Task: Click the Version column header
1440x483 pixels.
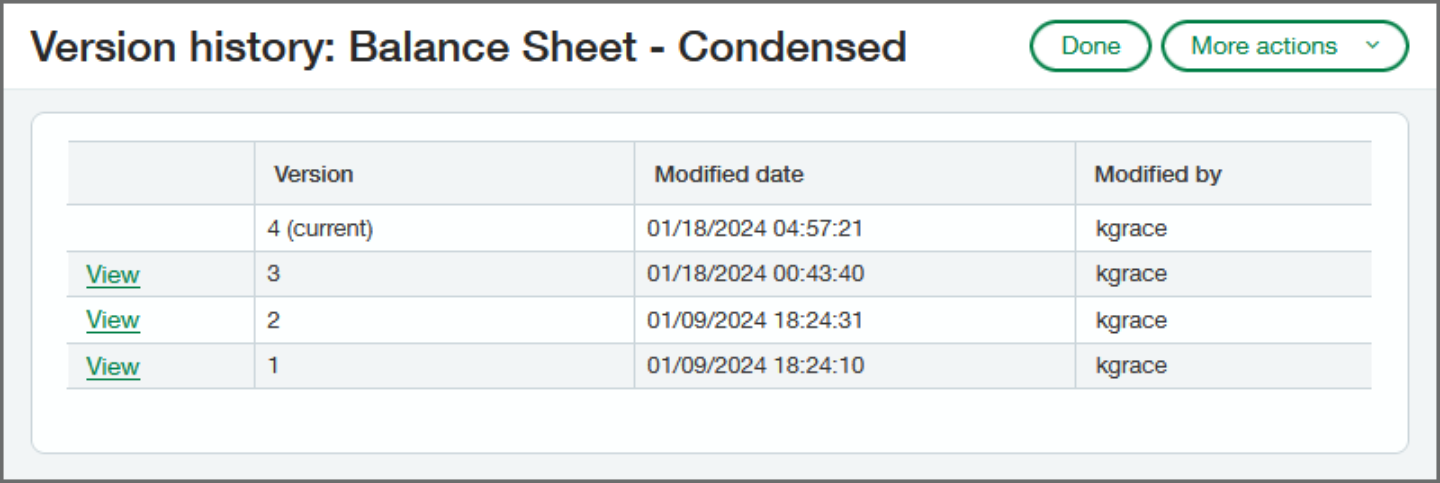Action: 314,174
